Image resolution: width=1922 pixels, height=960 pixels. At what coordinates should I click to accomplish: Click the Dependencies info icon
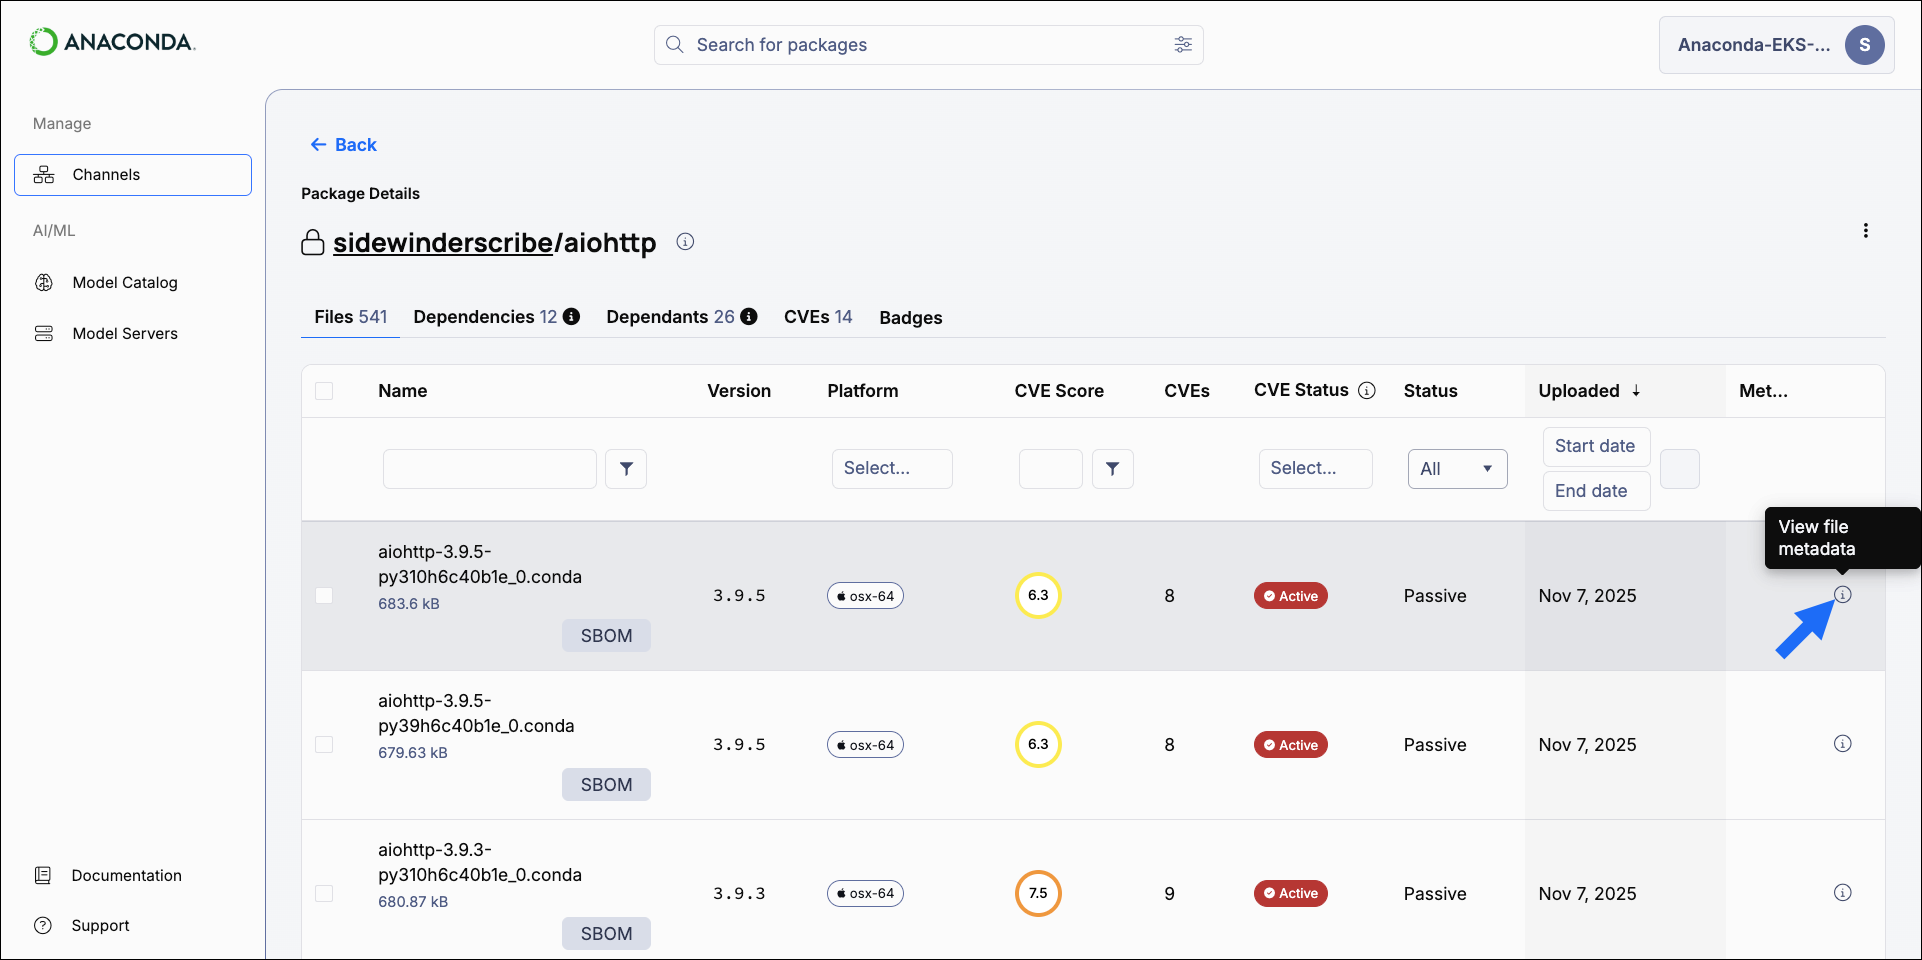point(571,317)
